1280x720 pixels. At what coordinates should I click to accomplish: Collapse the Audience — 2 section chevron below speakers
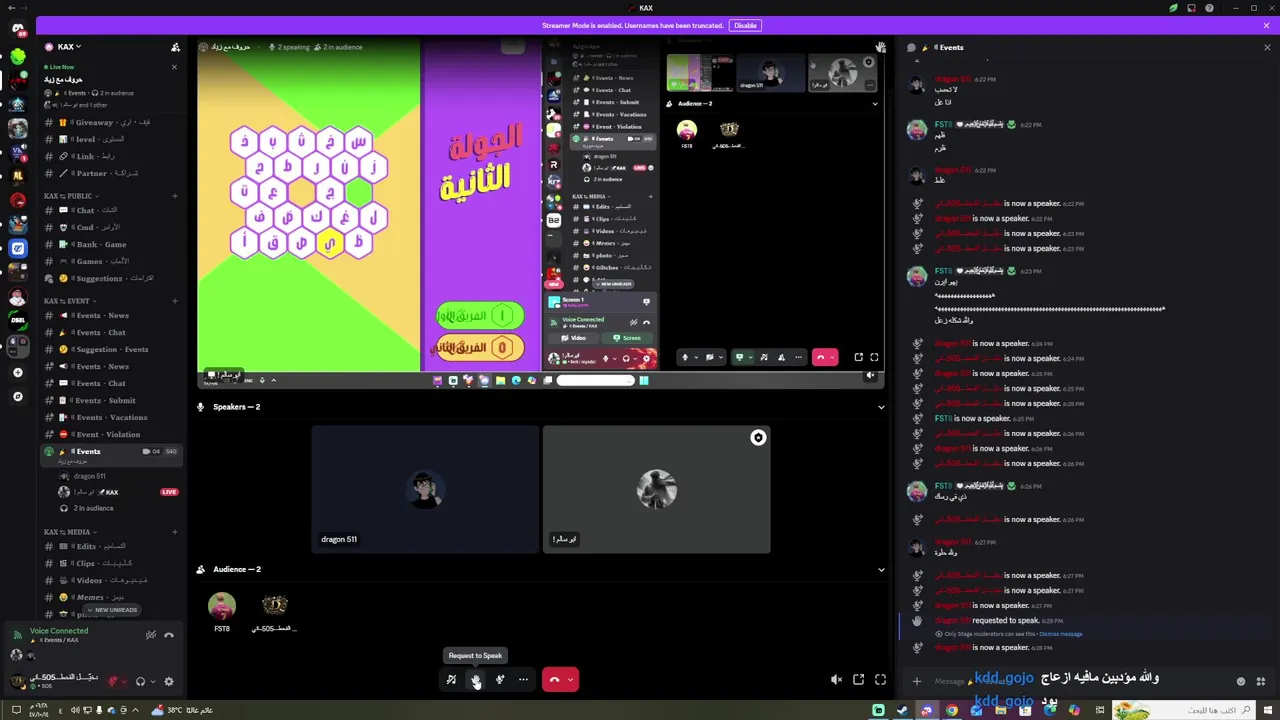[881, 569]
